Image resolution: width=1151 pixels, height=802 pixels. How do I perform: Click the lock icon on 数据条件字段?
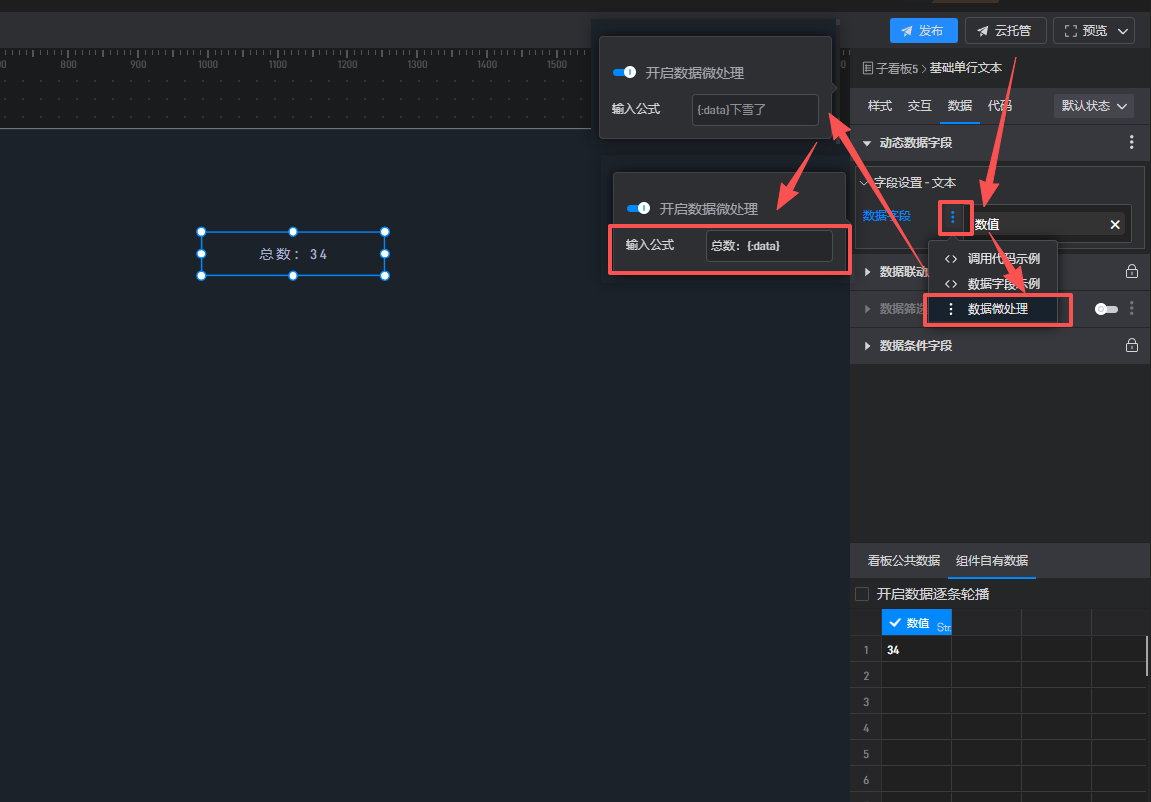point(1131,346)
